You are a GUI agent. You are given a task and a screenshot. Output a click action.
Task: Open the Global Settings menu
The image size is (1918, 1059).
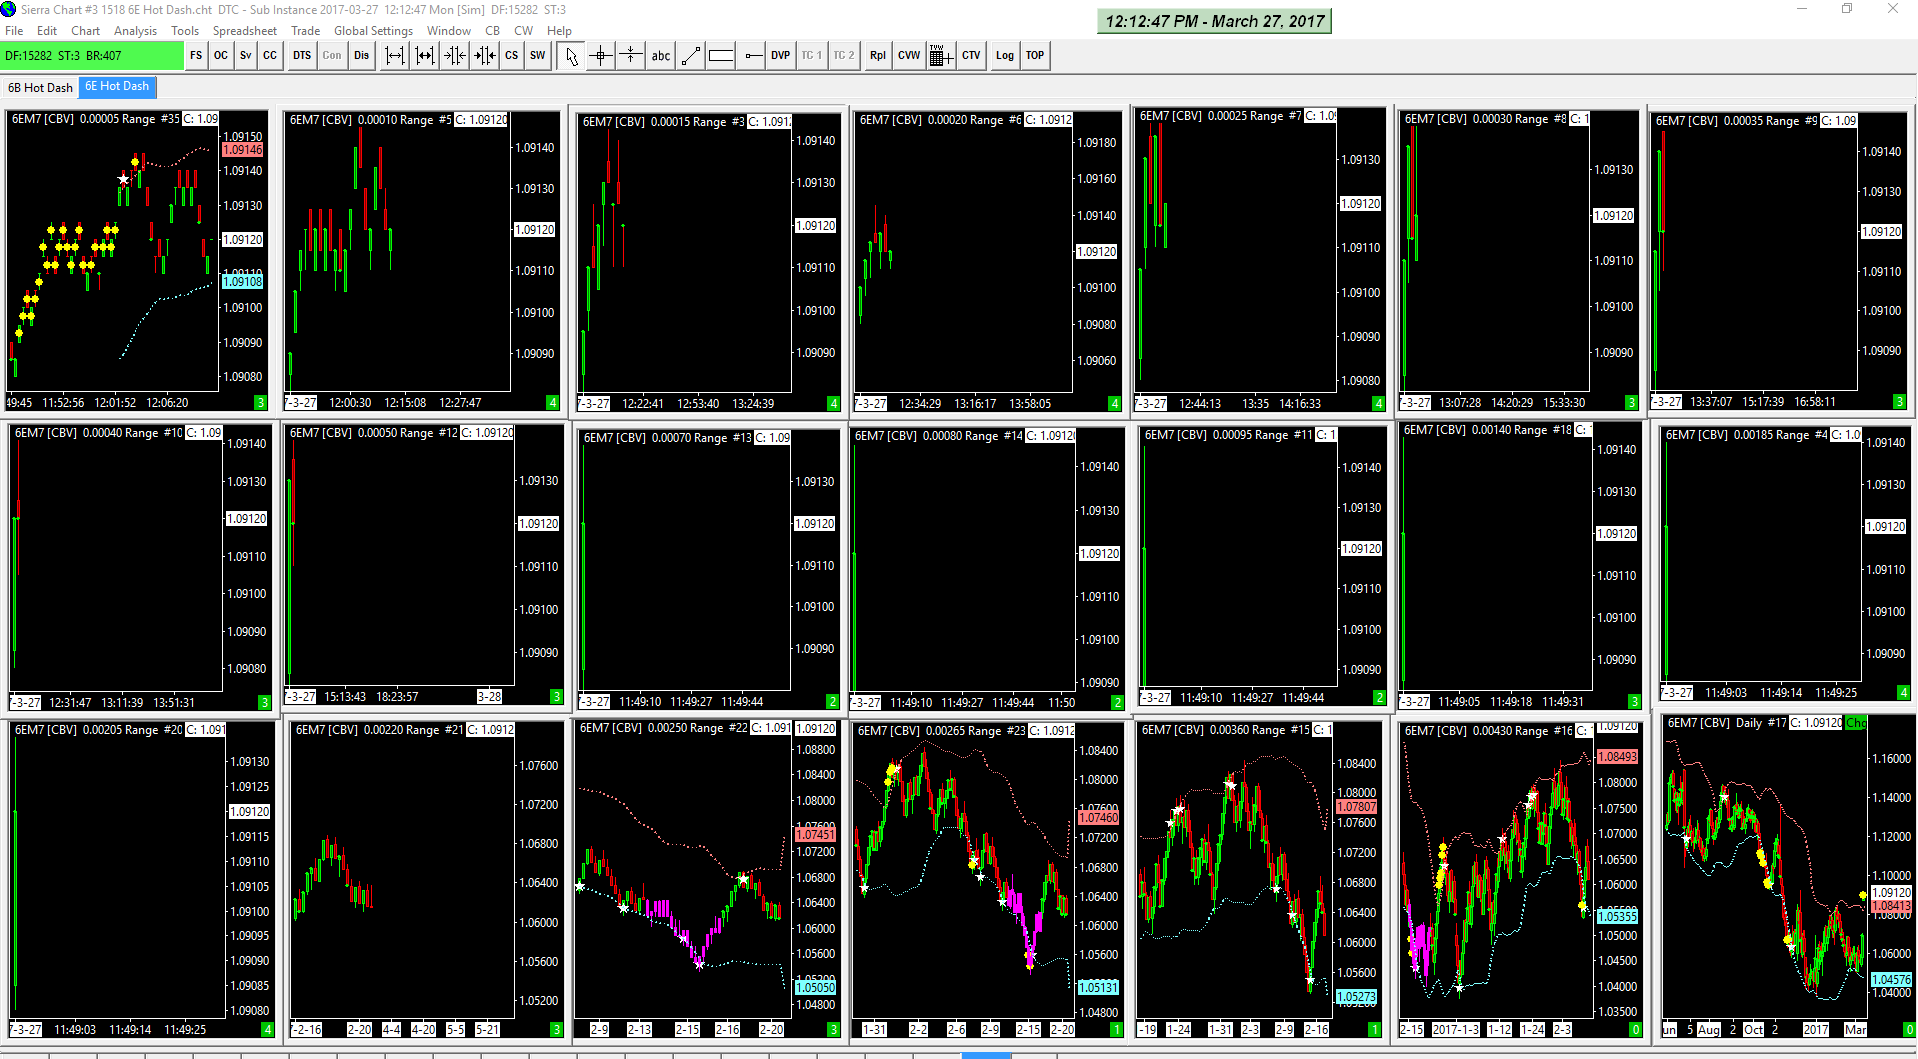point(373,31)
